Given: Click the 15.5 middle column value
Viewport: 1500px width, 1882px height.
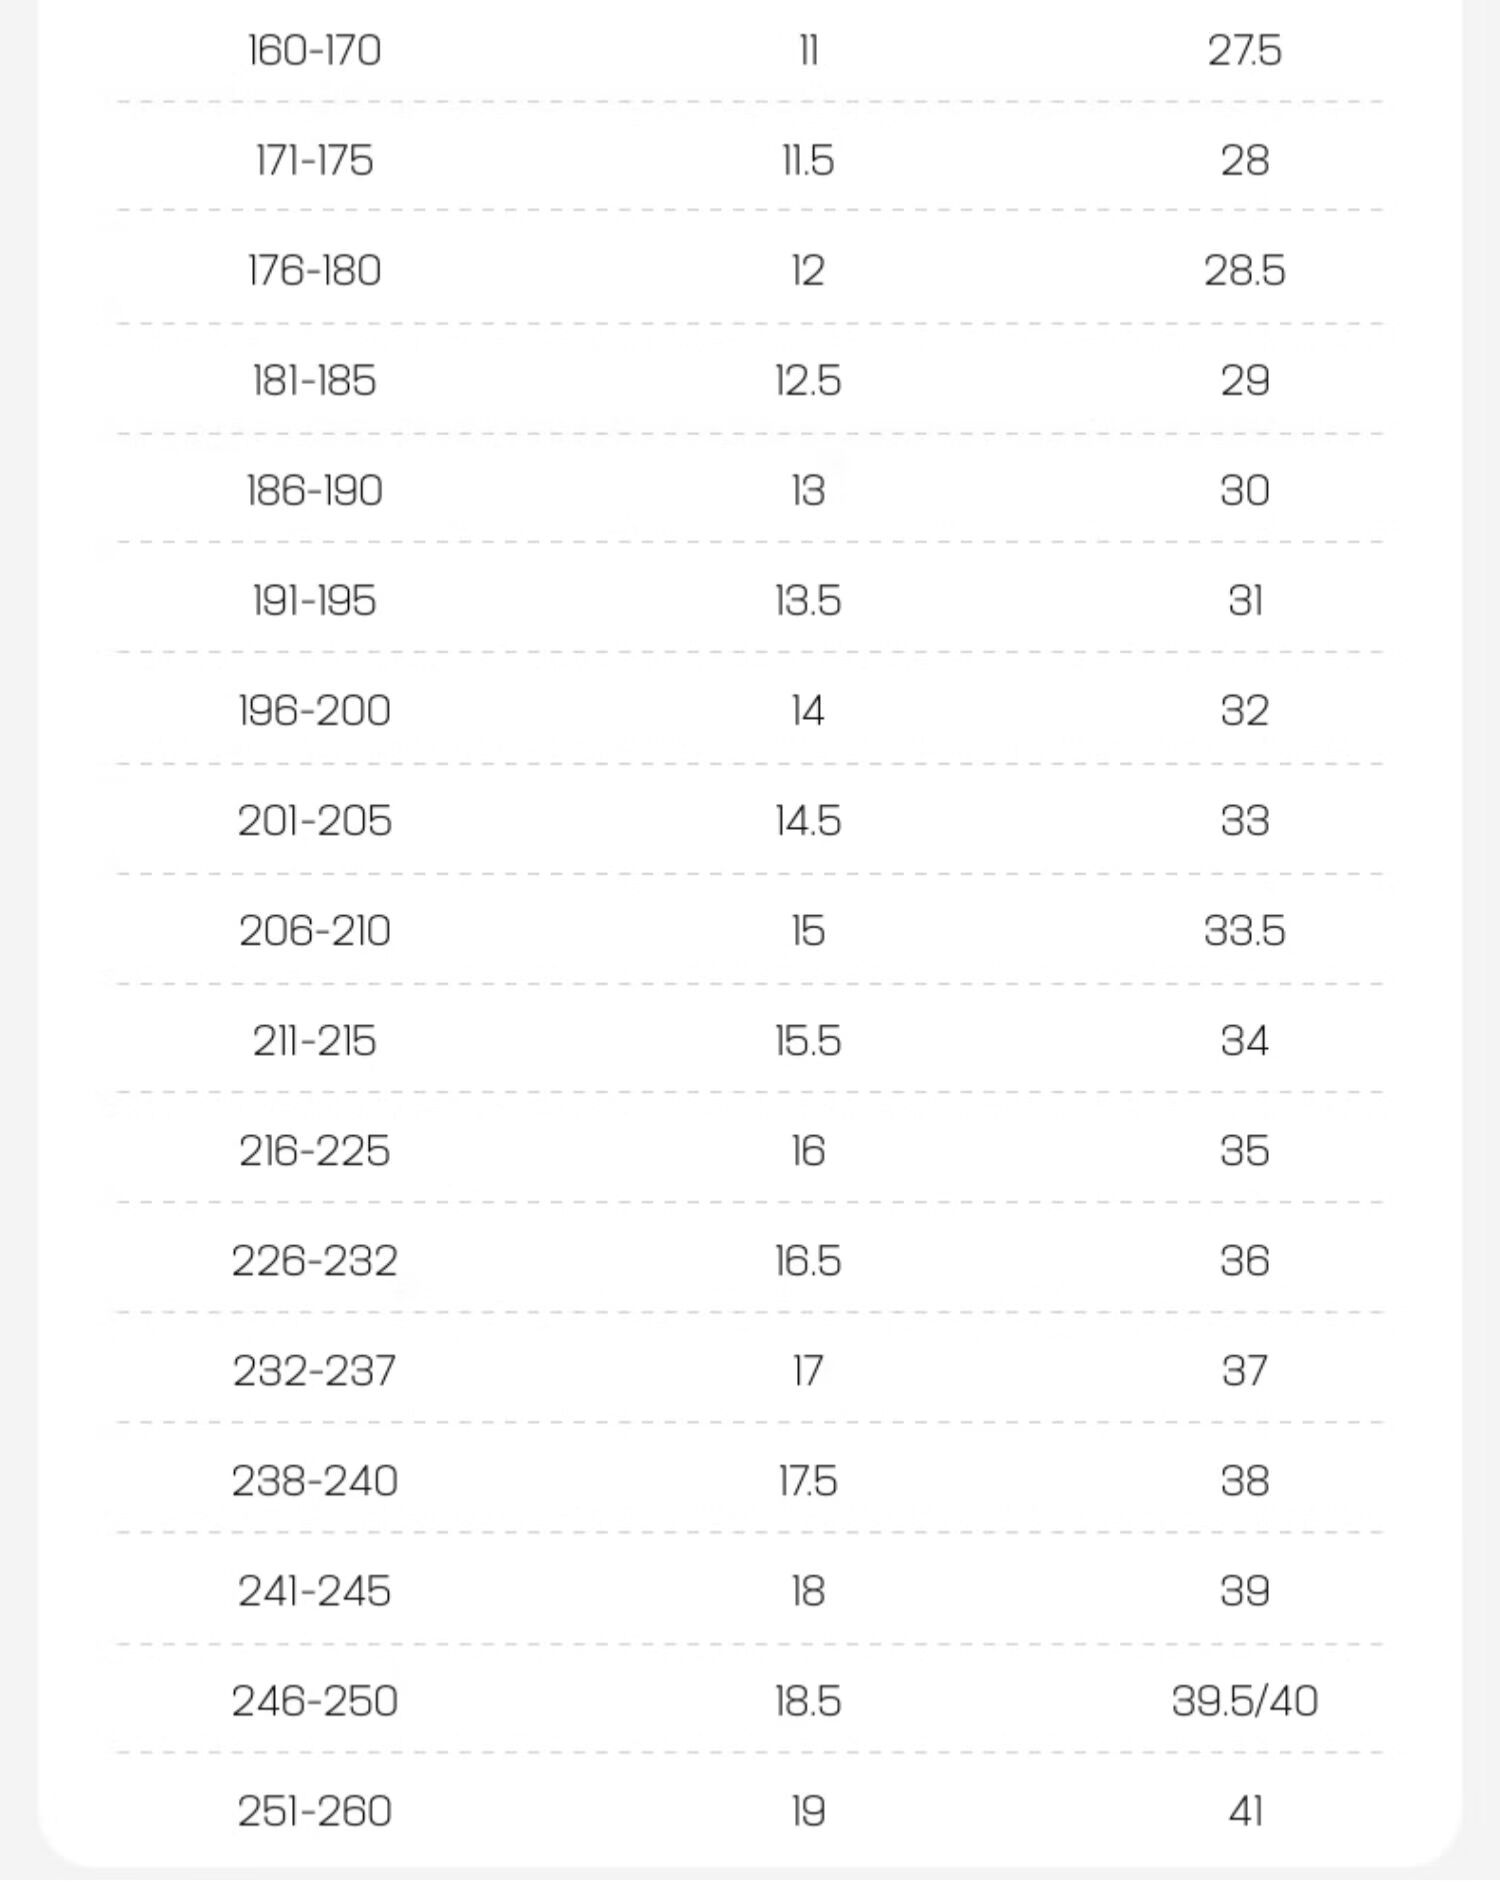Looking at the screenshot, I should pyautogui.click(x=807, y=1040).
